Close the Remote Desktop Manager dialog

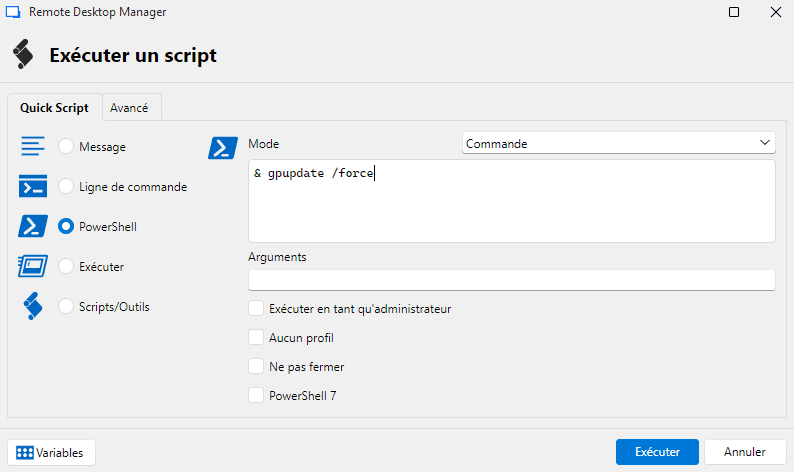[776, 12]
